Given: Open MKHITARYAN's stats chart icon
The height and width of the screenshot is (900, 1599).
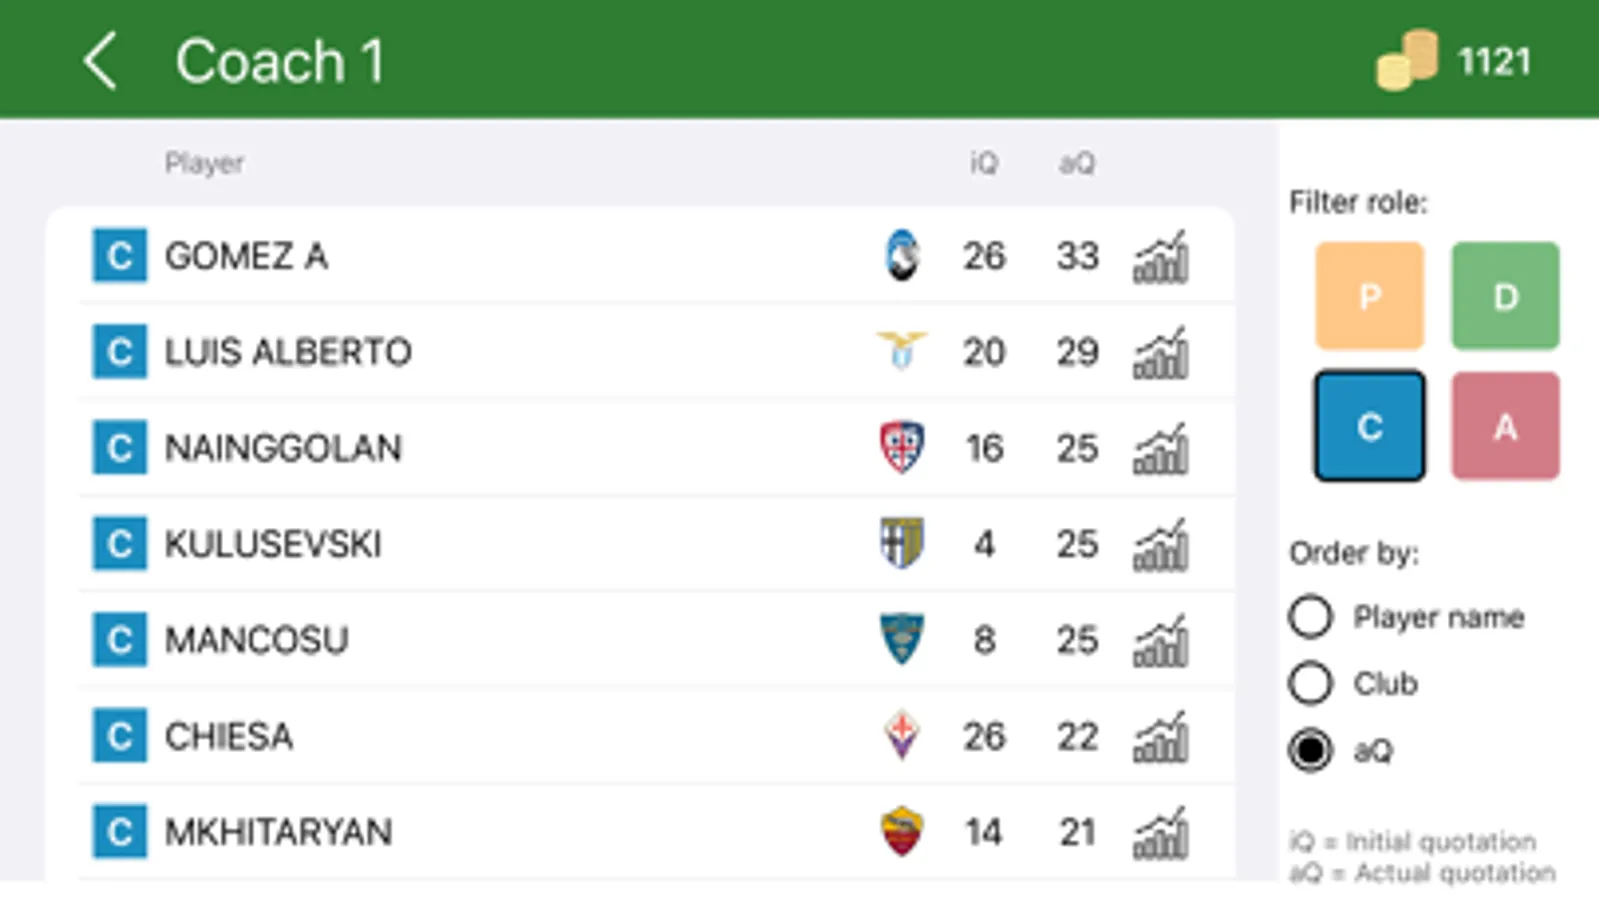Looking at the screenshot, I should 1160,833.
